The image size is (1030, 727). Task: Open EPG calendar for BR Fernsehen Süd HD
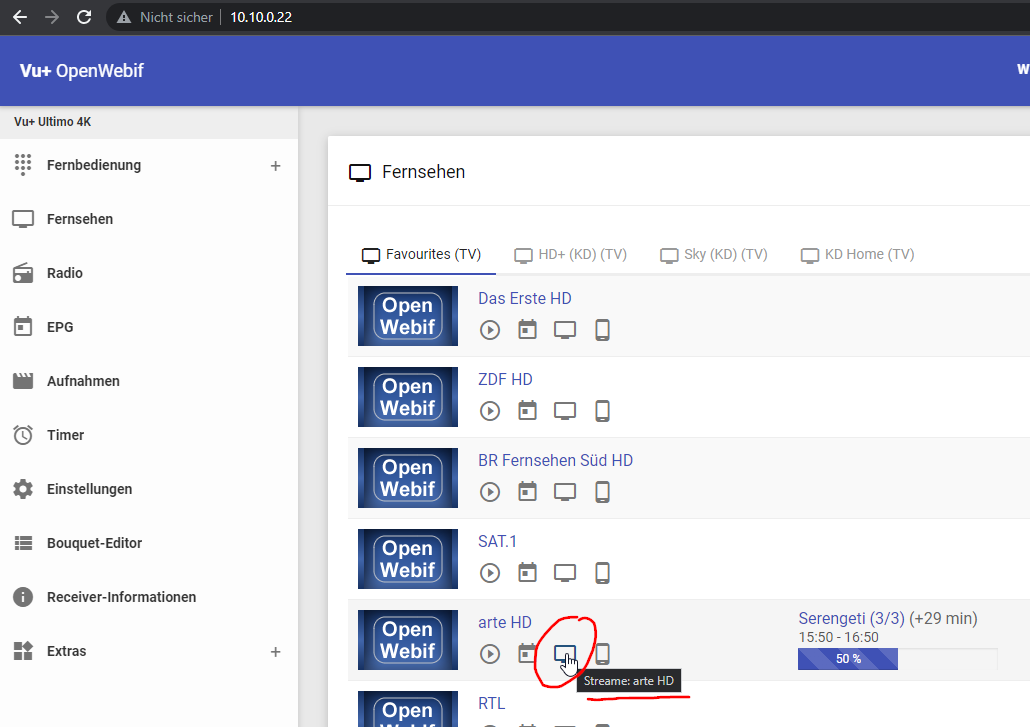point(527,491)
